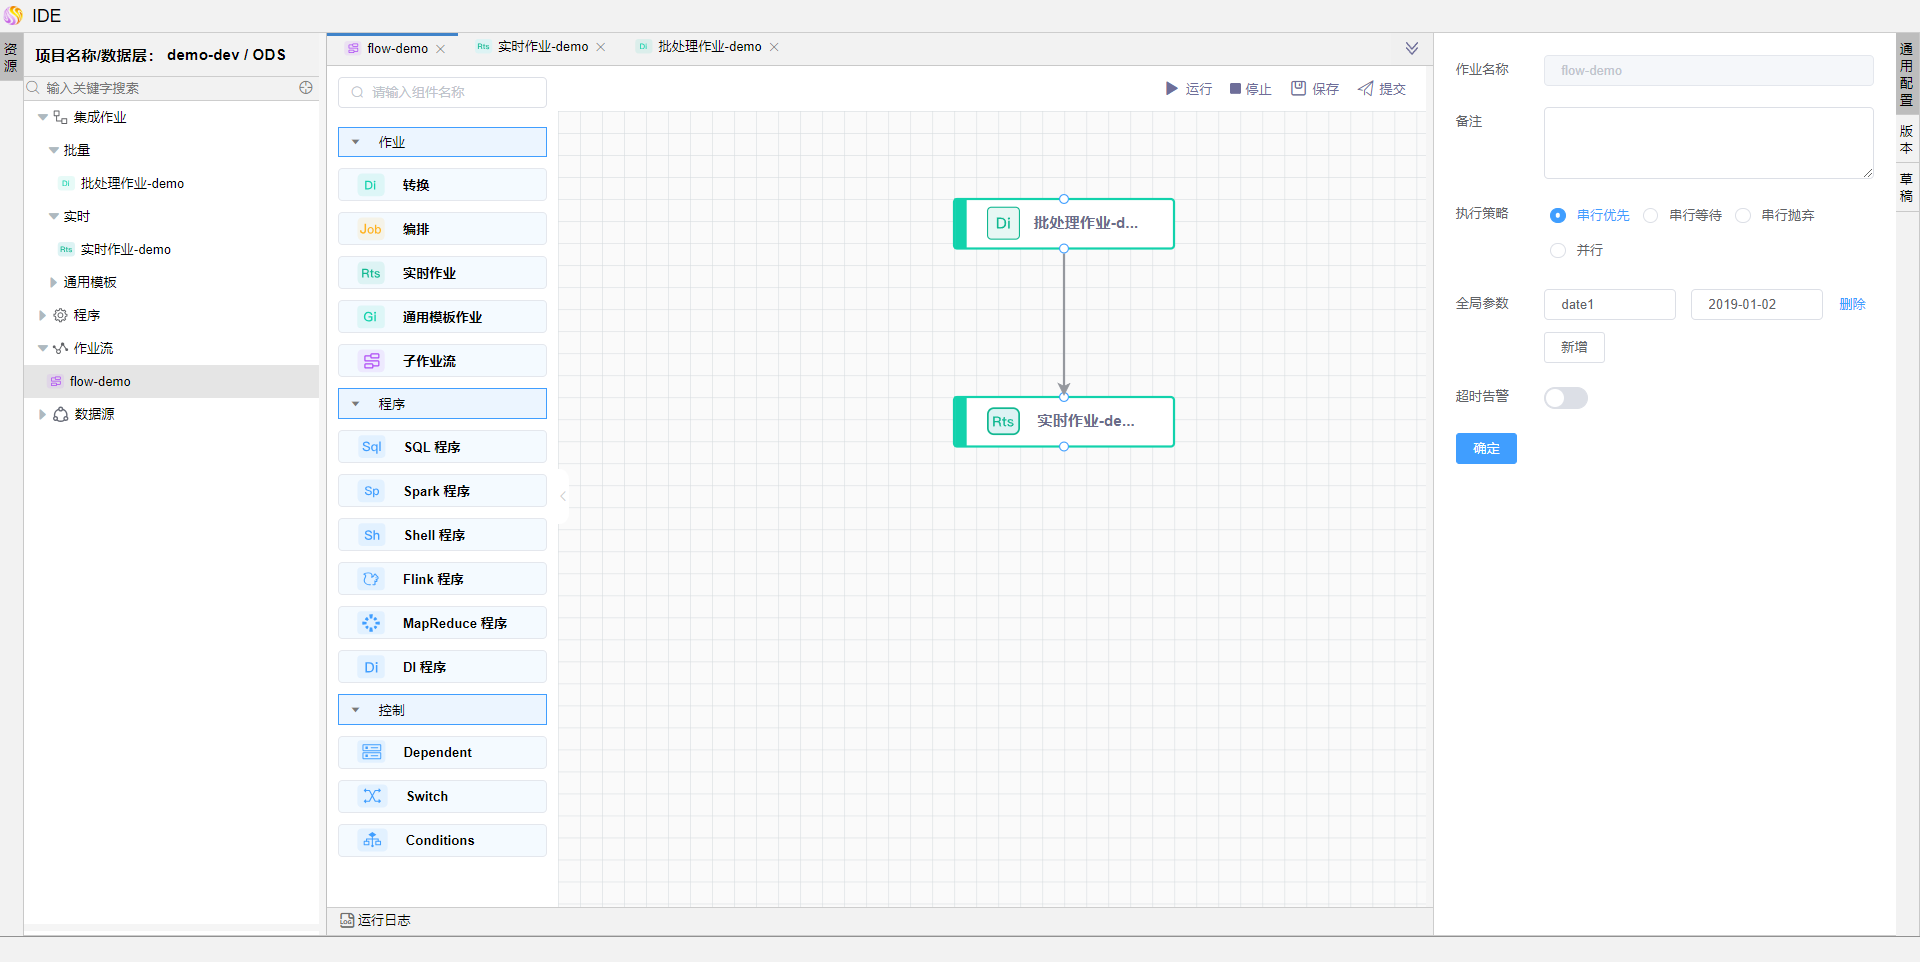Click the Stop square icon
The image size is (1920, 962).
(x=1235, y=89)
